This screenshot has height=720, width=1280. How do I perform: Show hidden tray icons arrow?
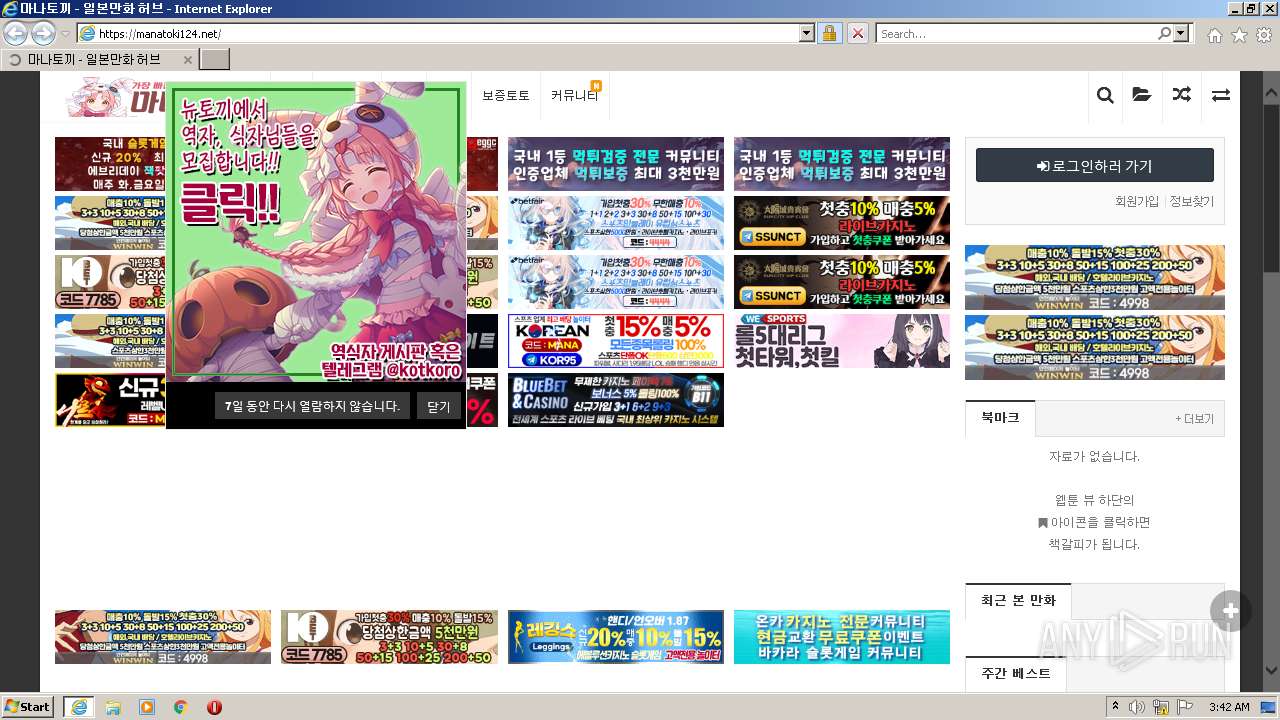point(1115,707)
